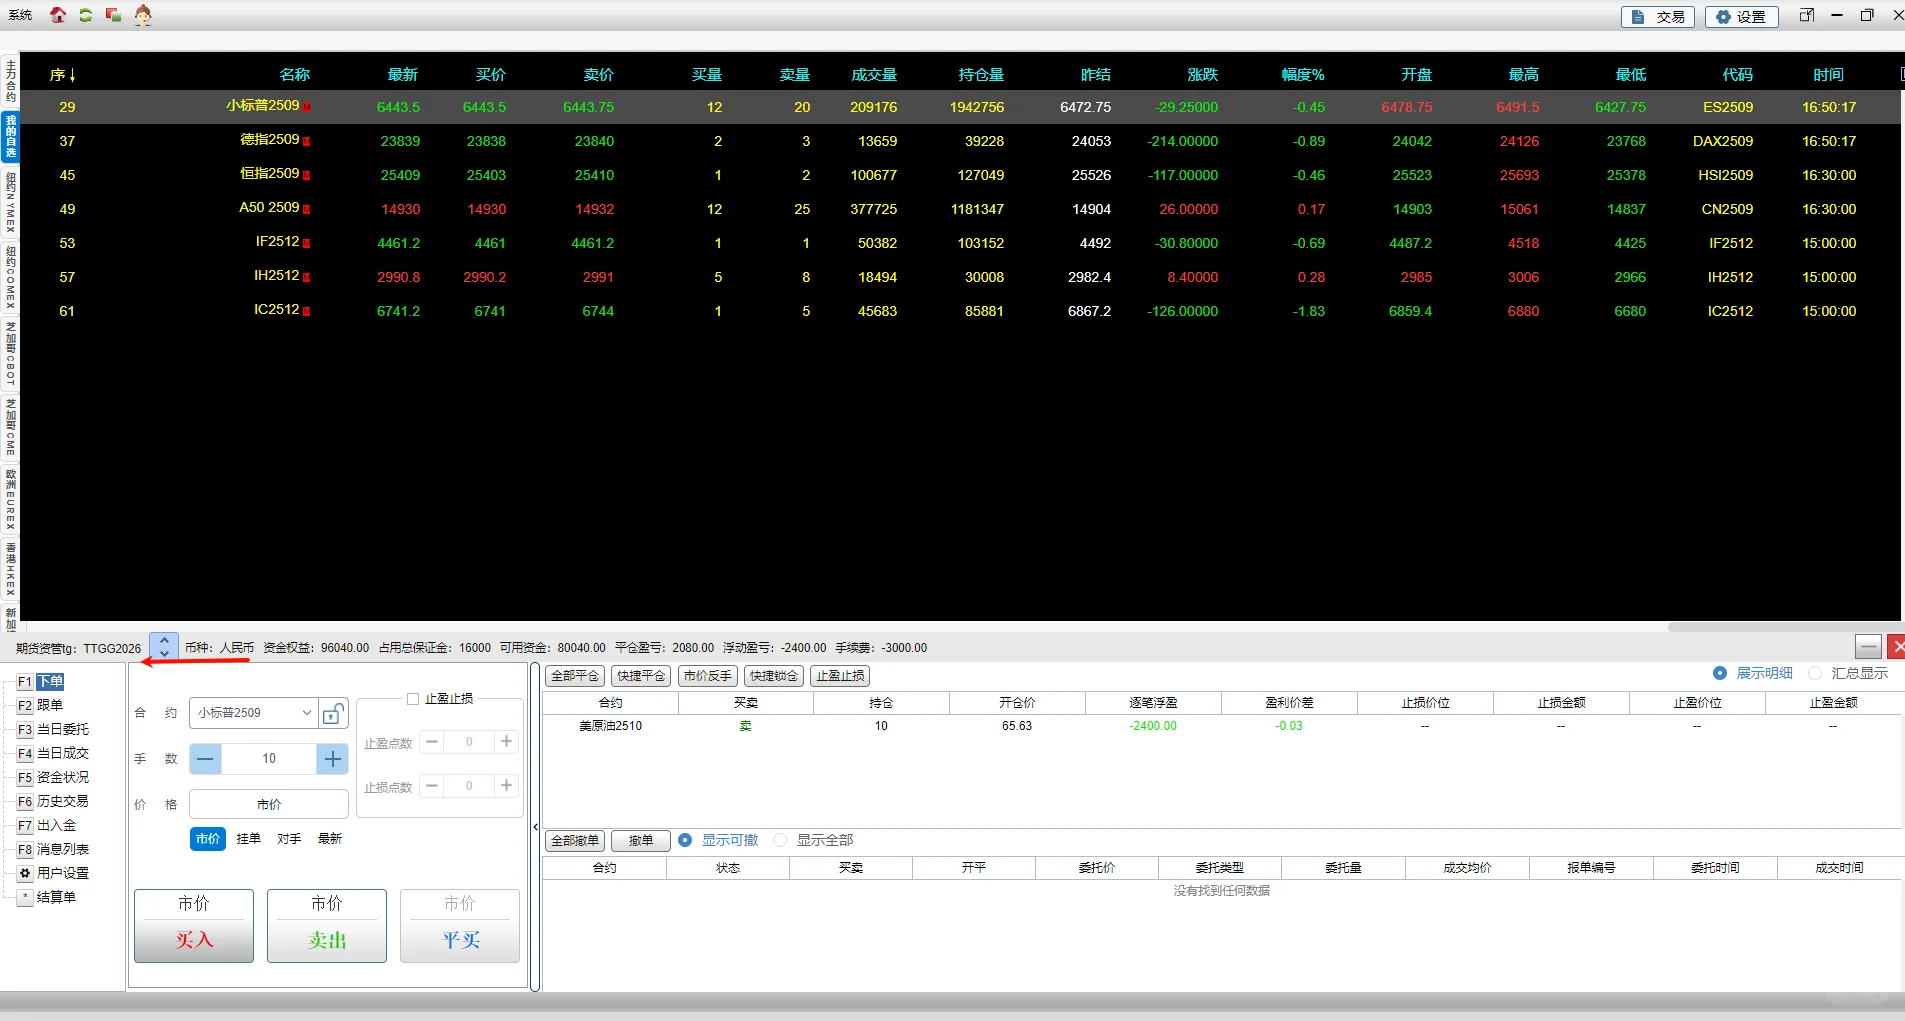Click the red marker icon next to IF2512

(306, 243)
